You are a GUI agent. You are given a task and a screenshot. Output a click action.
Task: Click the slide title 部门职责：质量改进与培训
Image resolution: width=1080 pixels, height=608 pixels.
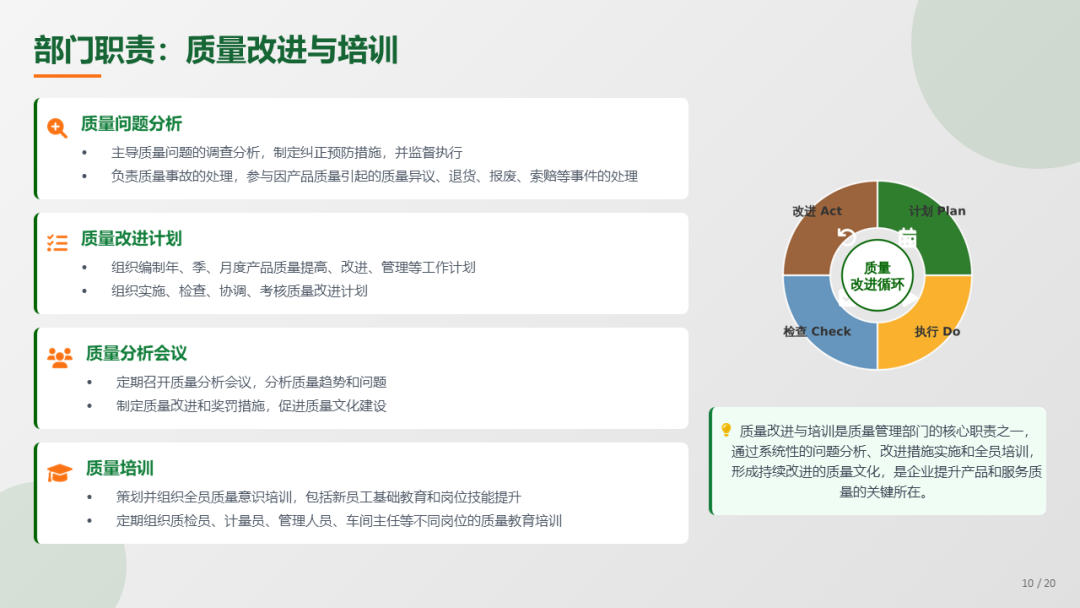tap(216, 50)
